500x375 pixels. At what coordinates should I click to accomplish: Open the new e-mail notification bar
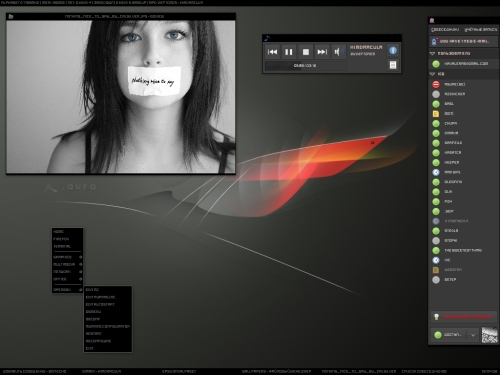[x=463, y=41]
